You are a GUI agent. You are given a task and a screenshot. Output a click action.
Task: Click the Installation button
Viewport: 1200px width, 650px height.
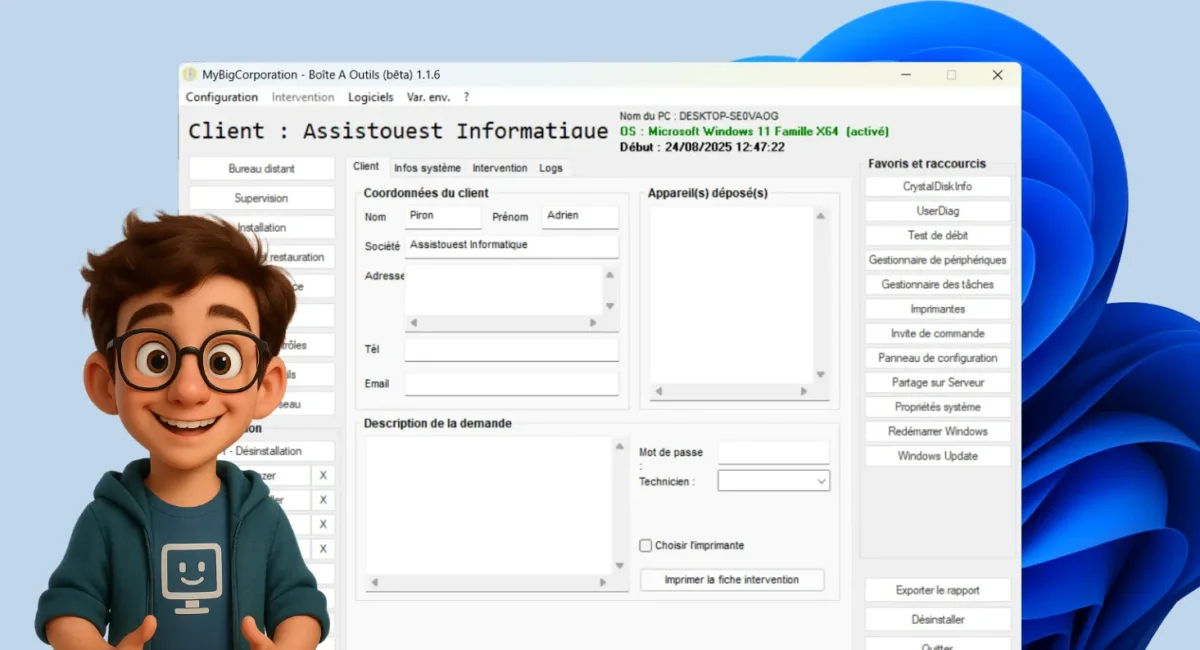[x=262, y=227]
